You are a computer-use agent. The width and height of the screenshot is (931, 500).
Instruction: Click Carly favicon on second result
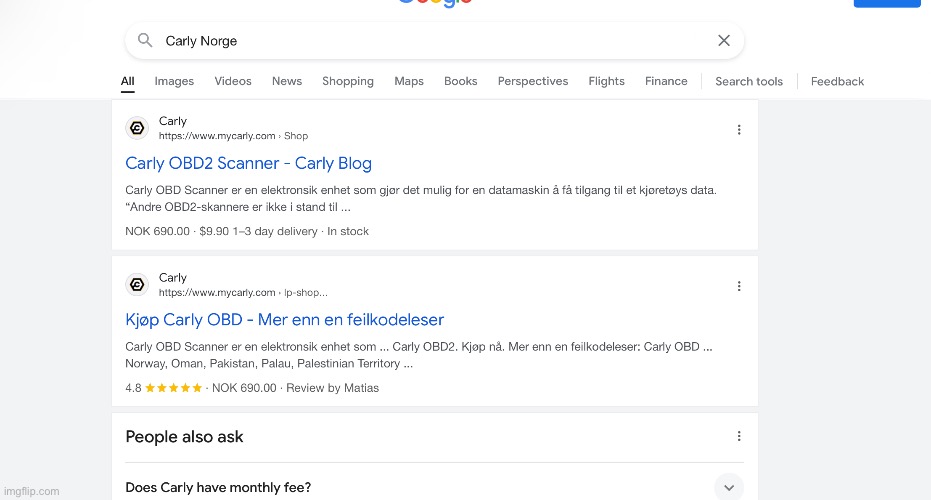click(137, 285)
